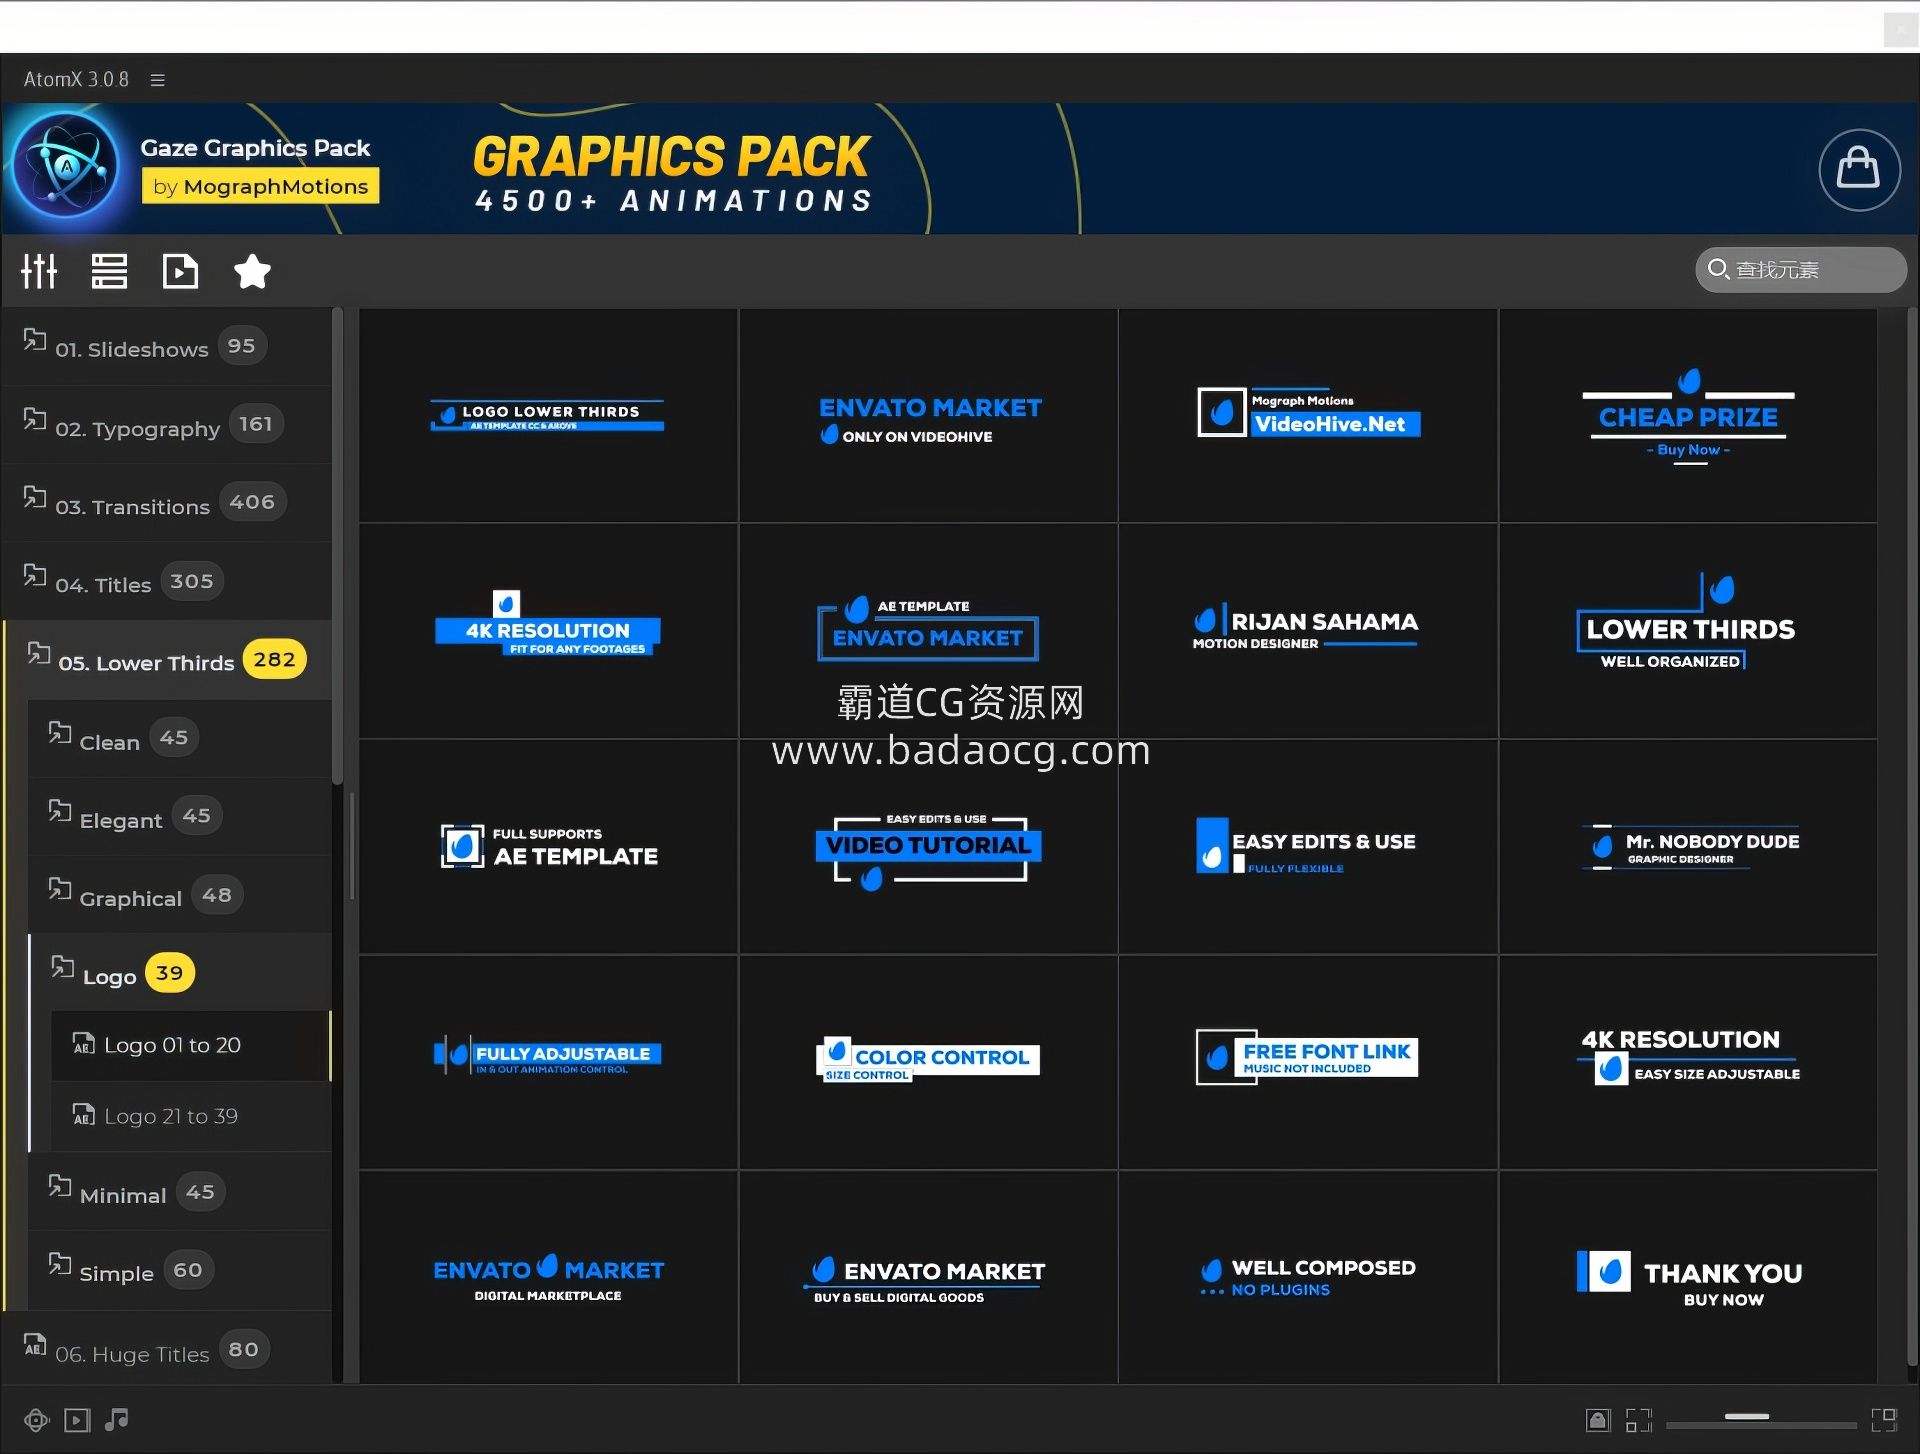Image resolution: width=1920 pixels, height=1454 pixels.
Task: Expand the 02. Typography category
Action: pos(167,425)
